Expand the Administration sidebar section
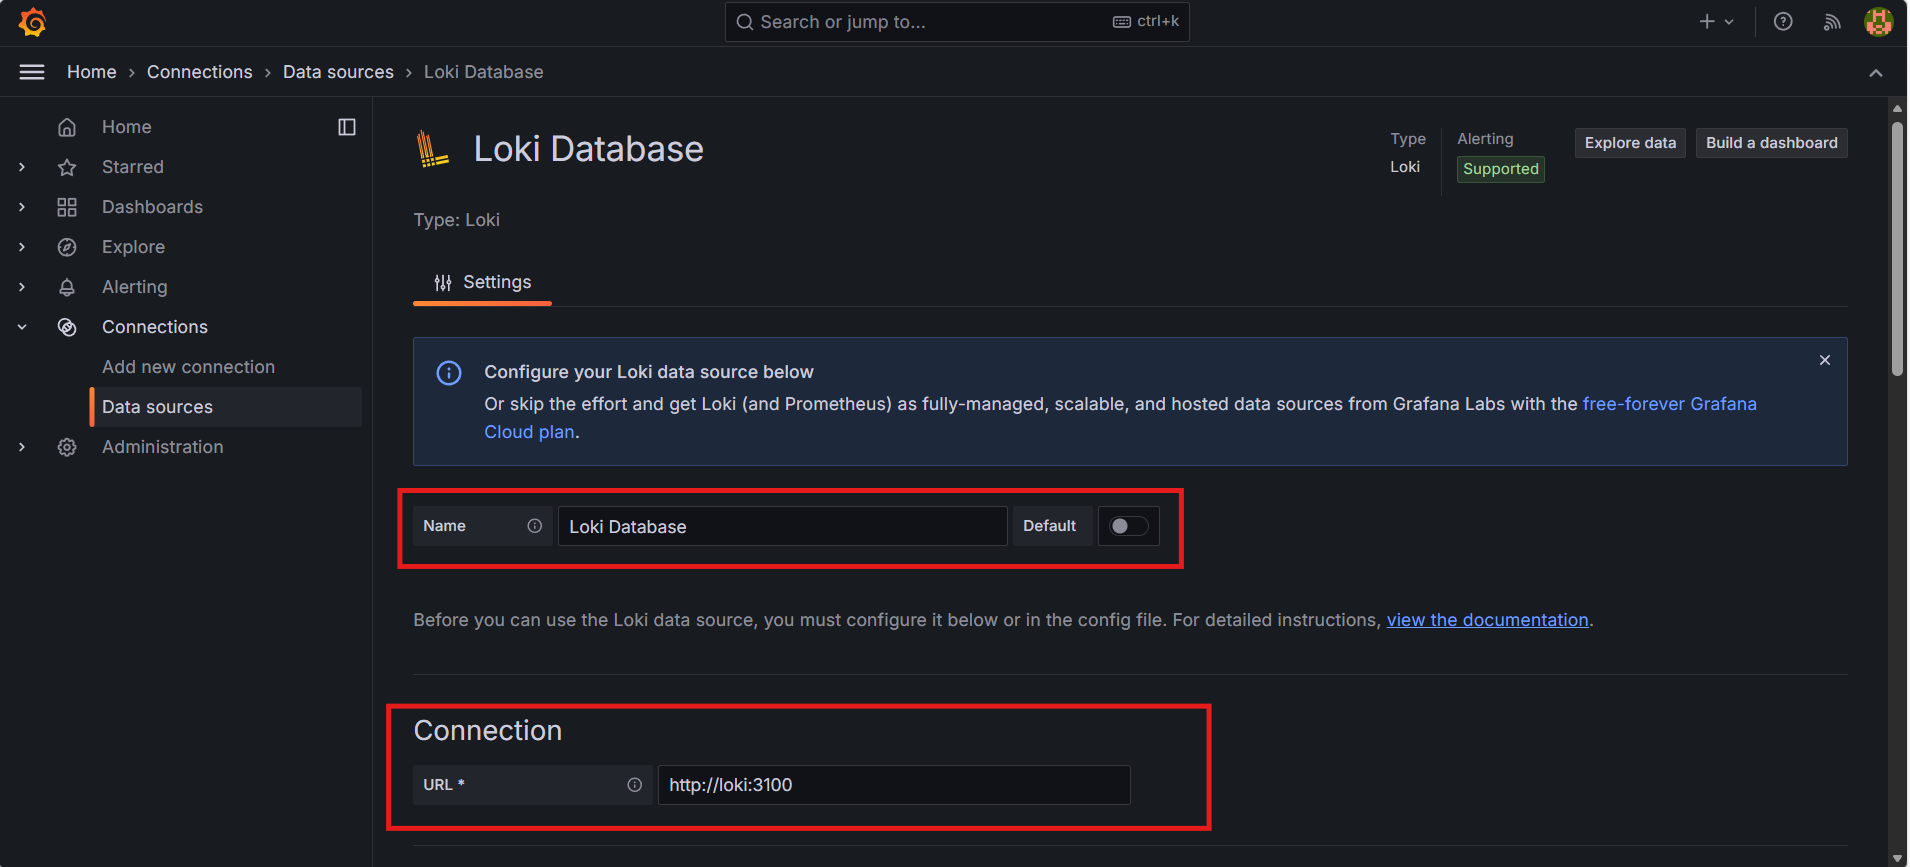Image resolution: width=1910 pixels, height=867 pixels. coord(22,447)
